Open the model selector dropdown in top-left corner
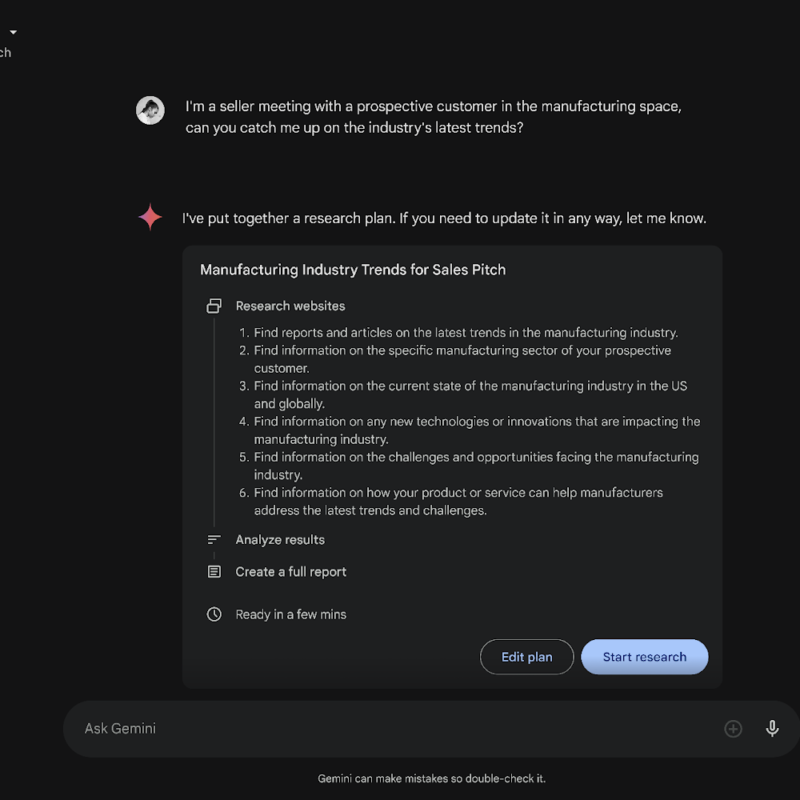Viewport: 800px width, 800px height. tap(13, 31)
